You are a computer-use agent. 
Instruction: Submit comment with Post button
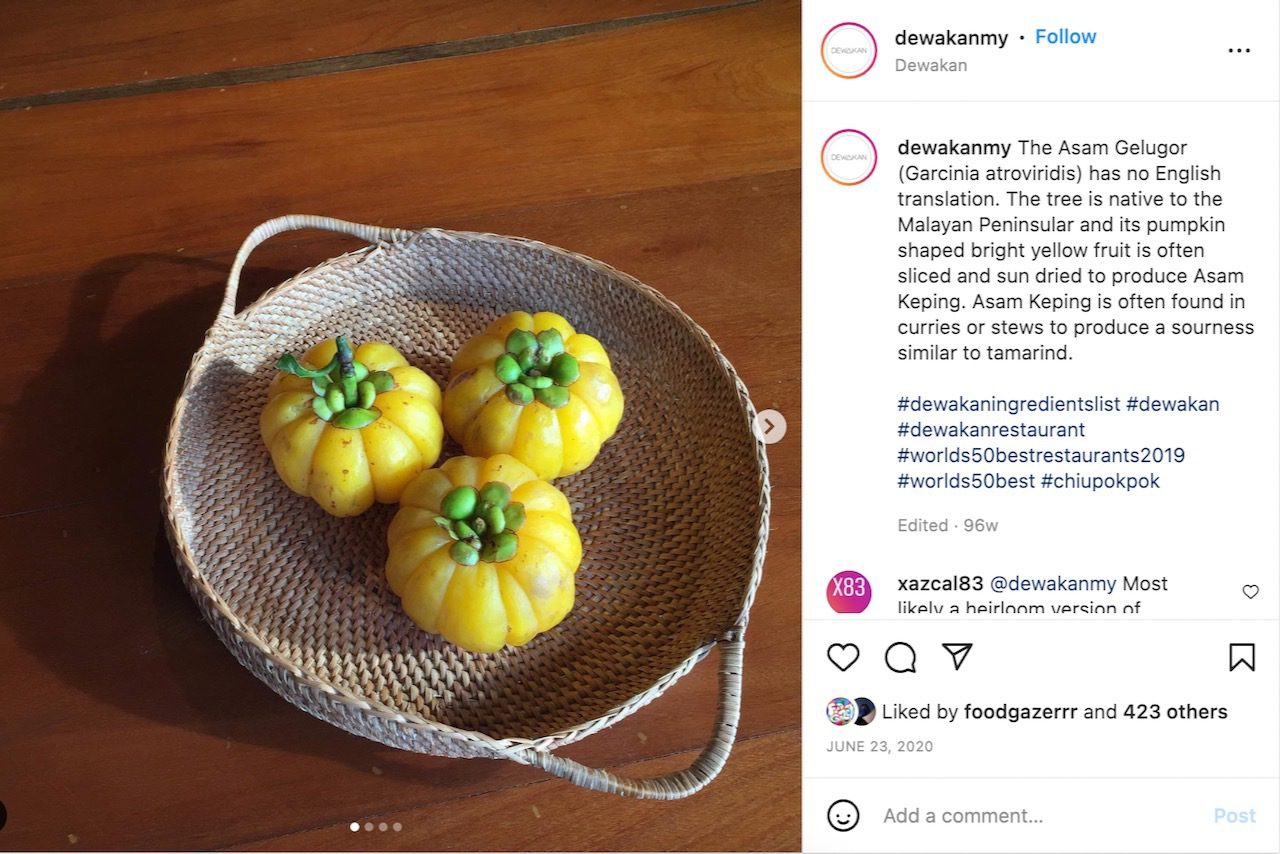(x=1234, y=816)
